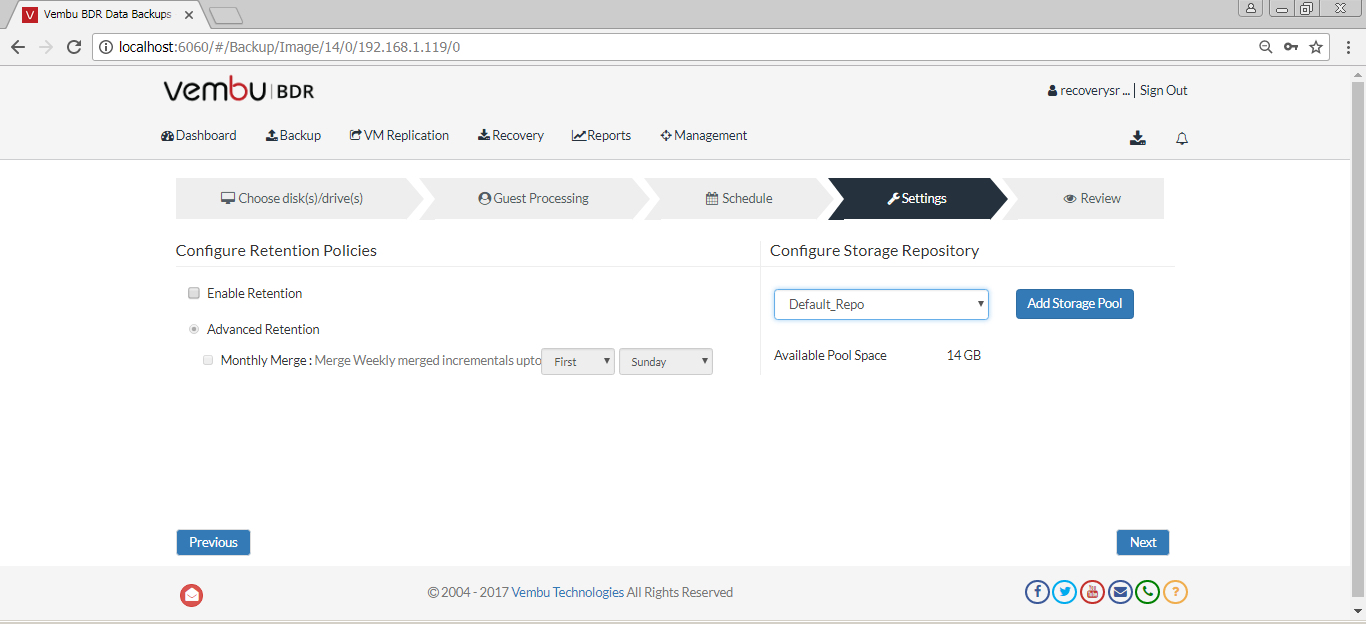Open the VM Replication menu
The height and width of the screenshot is (624, 1366).
[x=399, y=135]
